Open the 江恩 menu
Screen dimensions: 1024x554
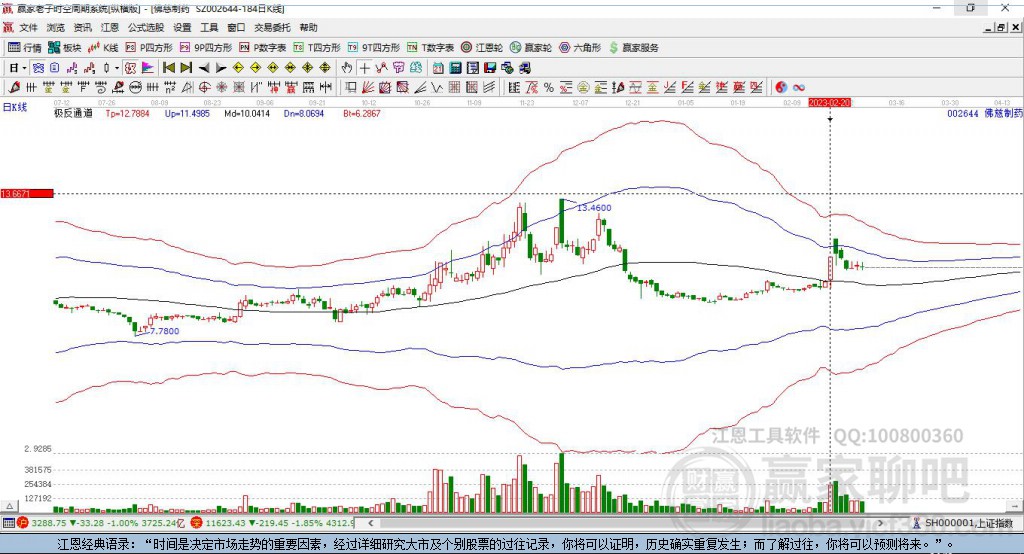(110, 27)
